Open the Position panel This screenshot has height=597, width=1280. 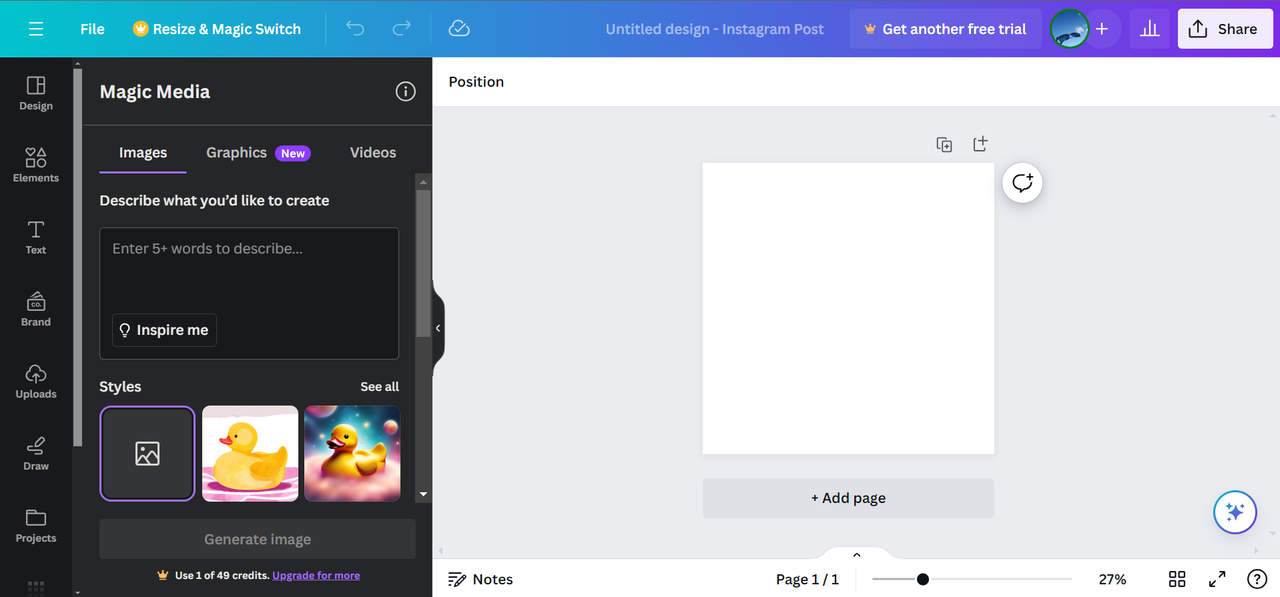coord(476,82)
